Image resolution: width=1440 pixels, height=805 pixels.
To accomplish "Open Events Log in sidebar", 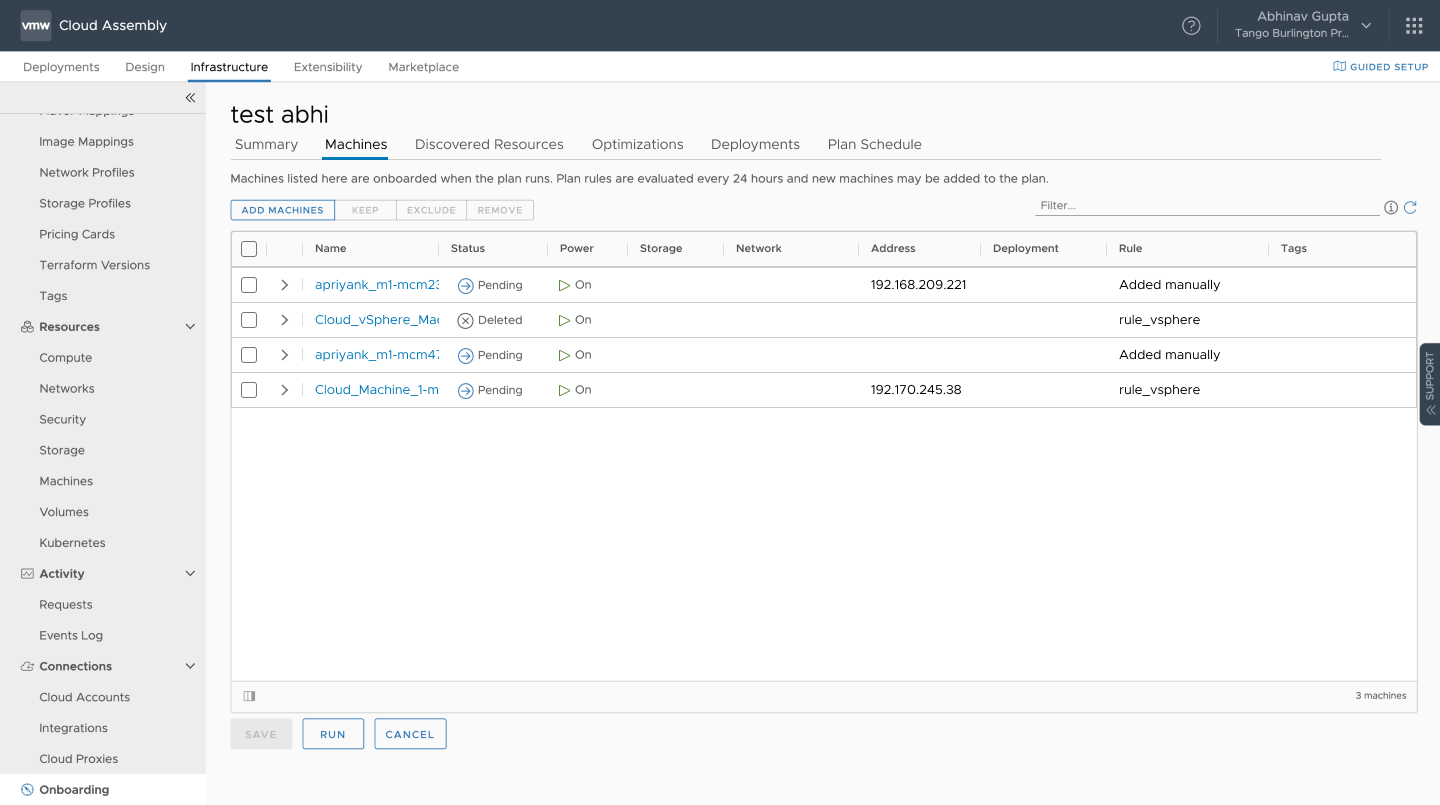I will click(71, 636).
